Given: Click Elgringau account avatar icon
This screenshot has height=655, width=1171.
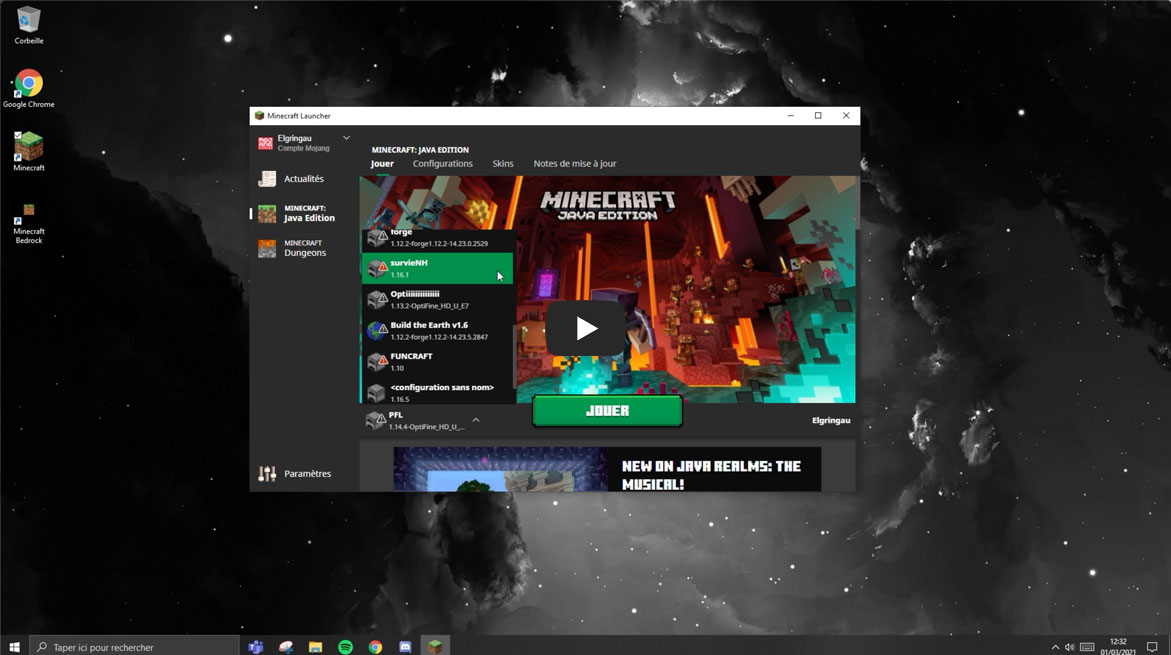Looking at the screenshot, I should coord(265,143).
